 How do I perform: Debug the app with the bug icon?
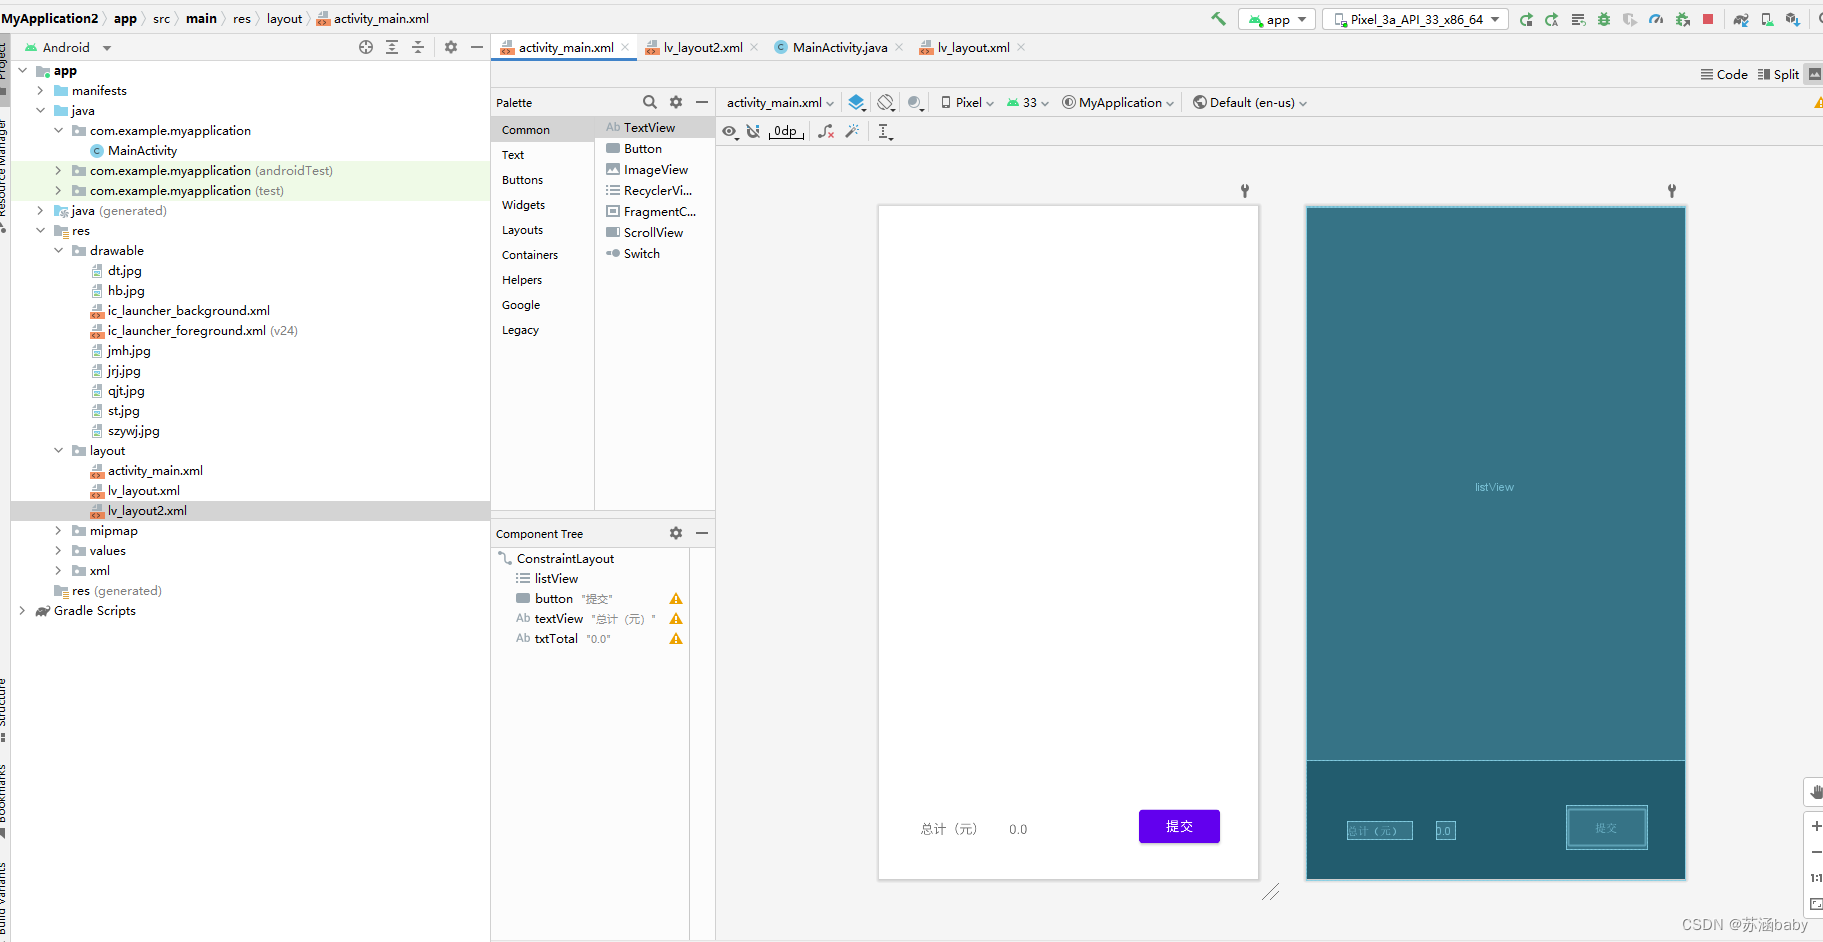click(1604, 19)
